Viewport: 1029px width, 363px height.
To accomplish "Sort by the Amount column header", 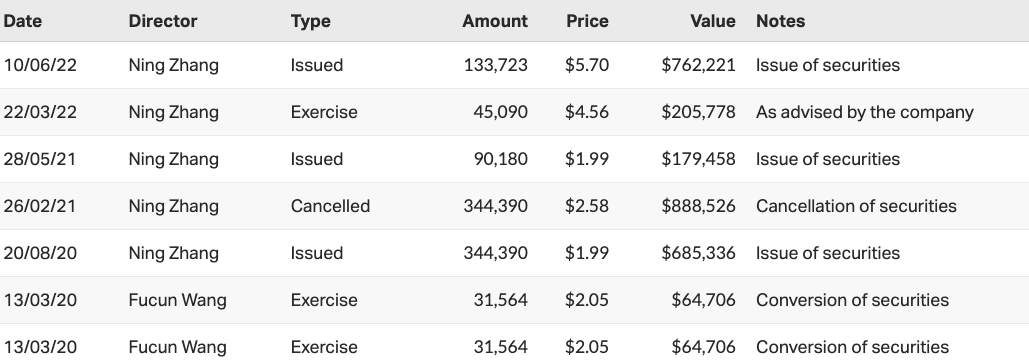I will [x=495, y=21].
